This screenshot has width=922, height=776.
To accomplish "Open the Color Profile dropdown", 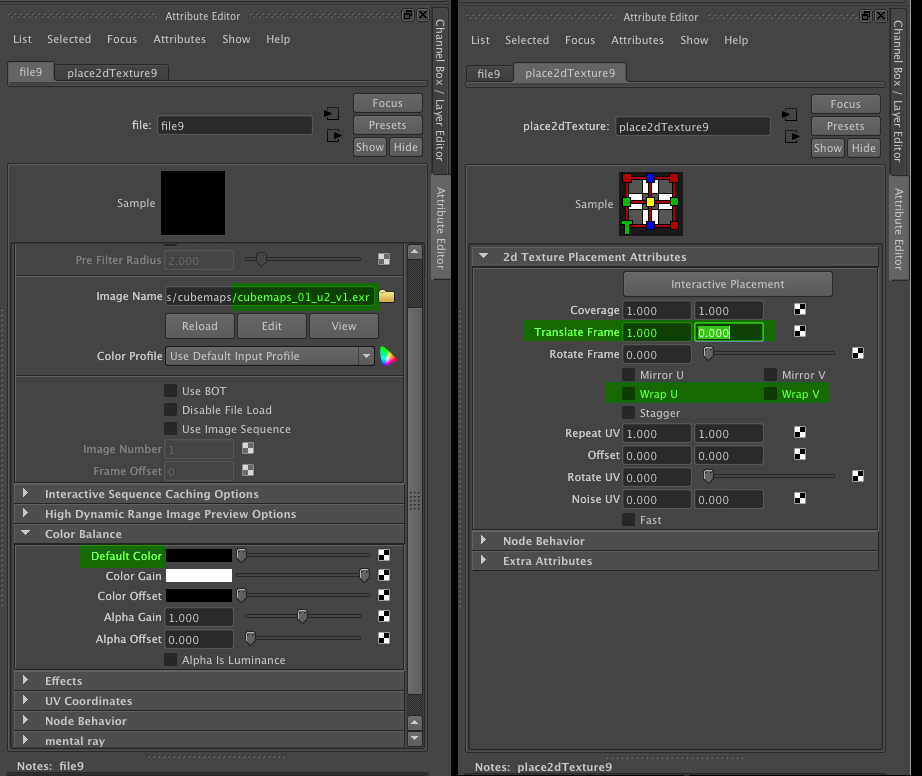I will point(270,356).
